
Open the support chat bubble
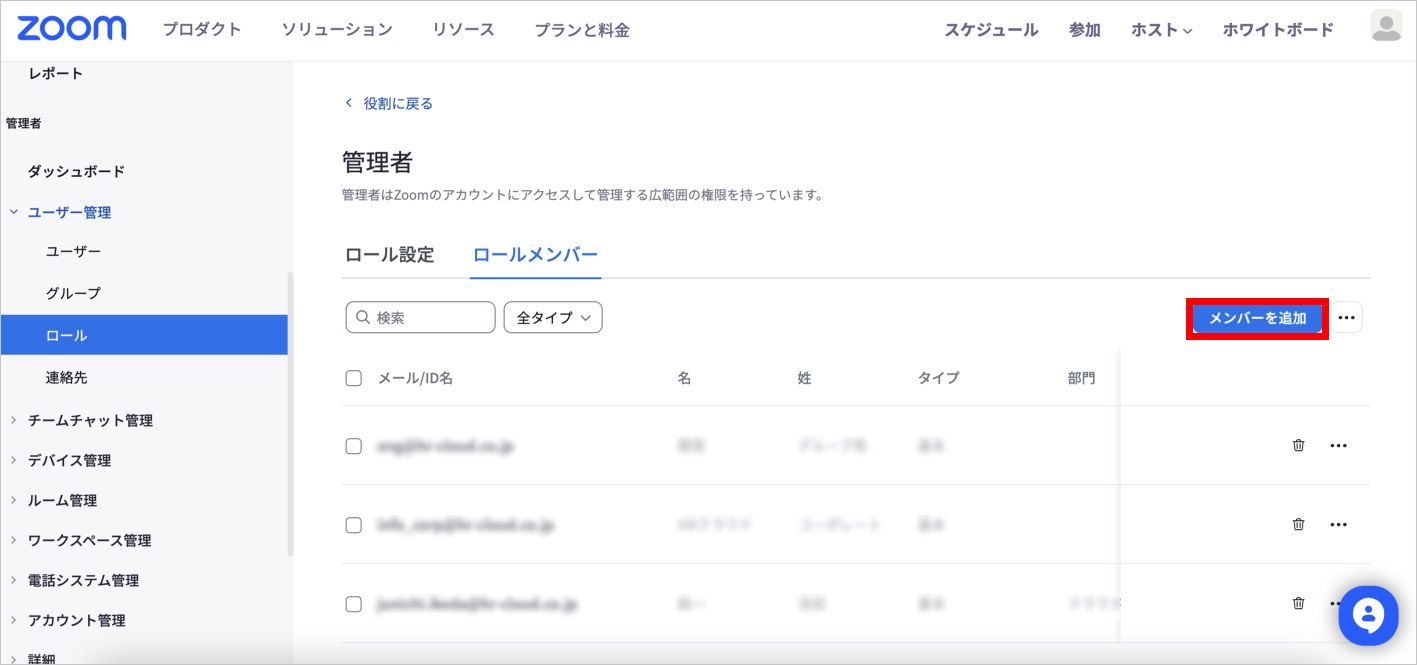point(1368,616)
